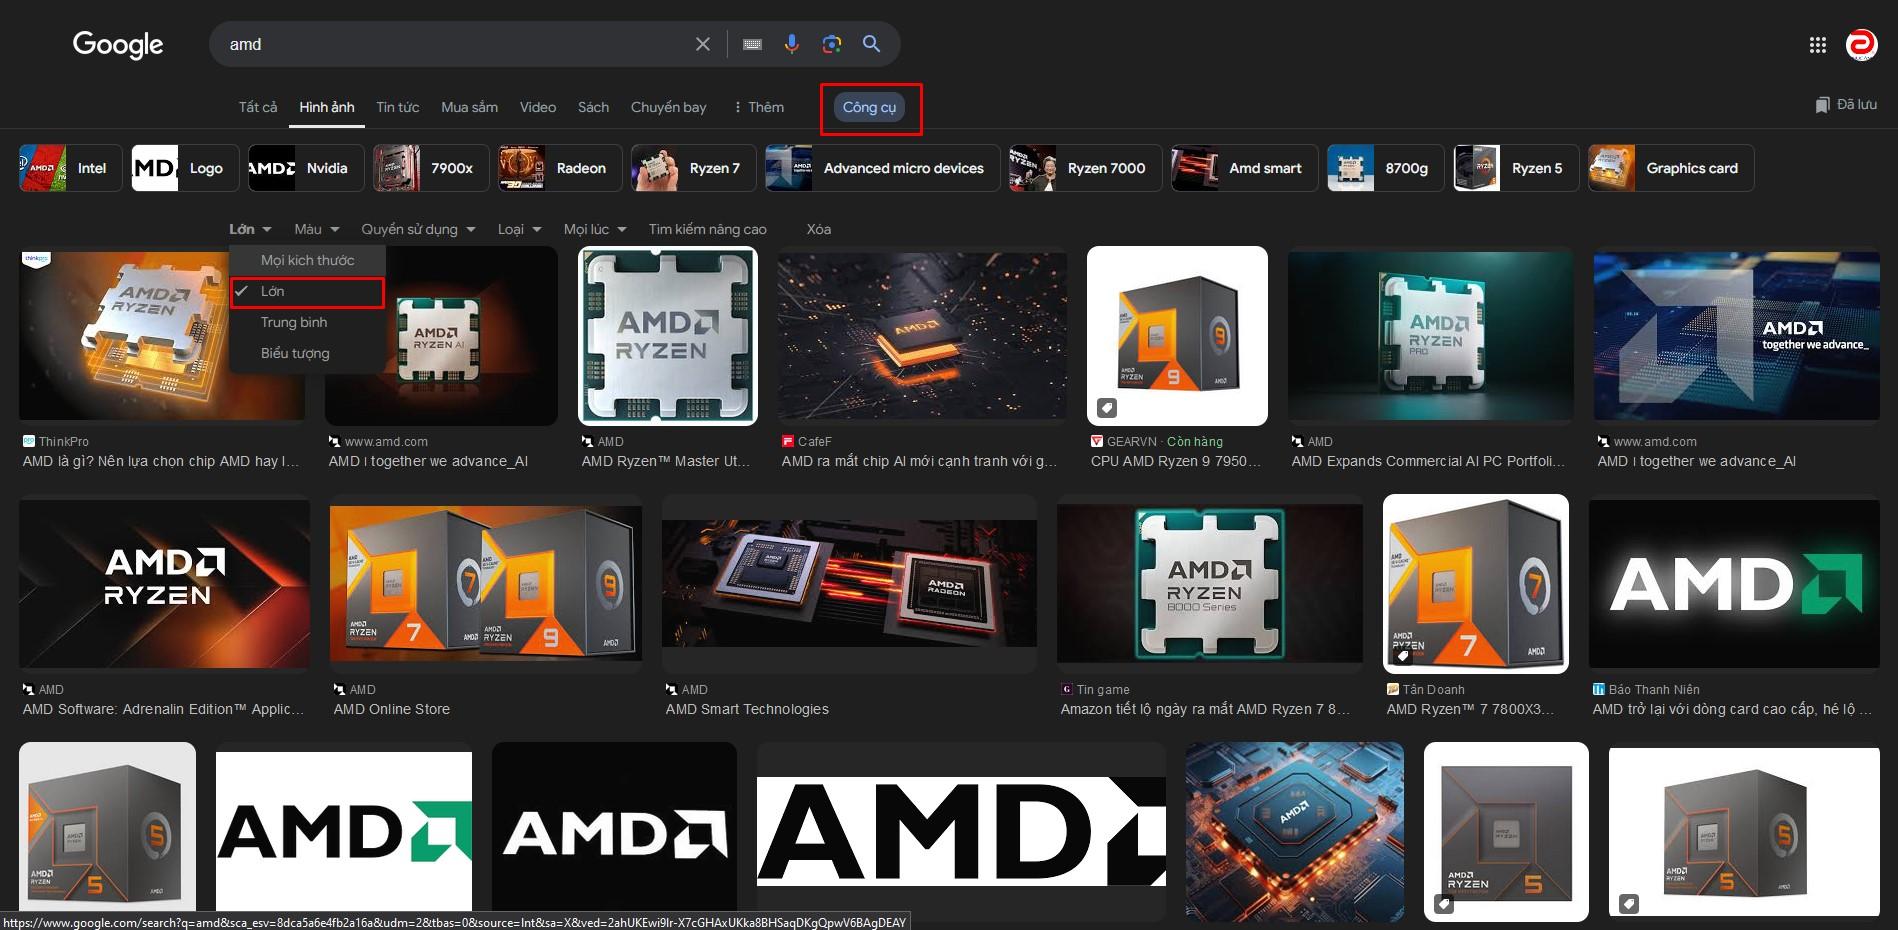Click product tag icon on Tân Doanh image
The width and height of the screenshot is (1898, 930).
coord(1403,656)
